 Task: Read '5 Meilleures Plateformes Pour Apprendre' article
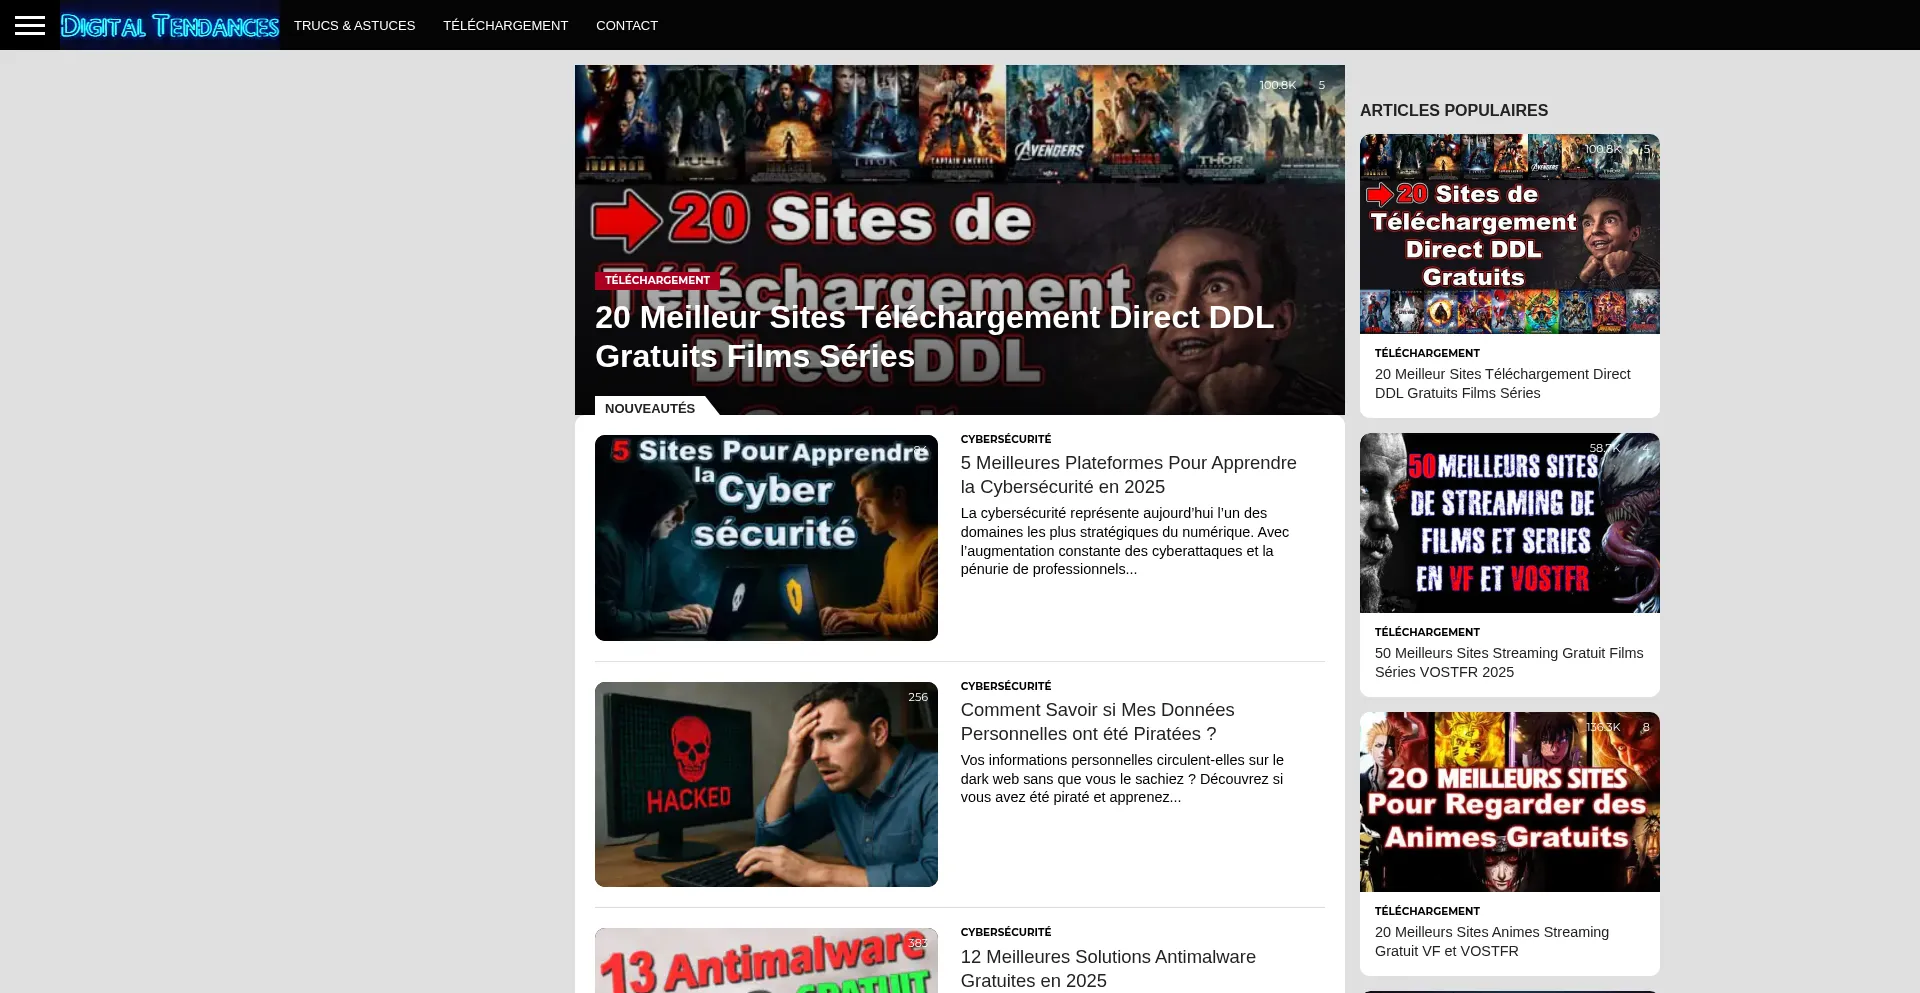point(1128,475)
